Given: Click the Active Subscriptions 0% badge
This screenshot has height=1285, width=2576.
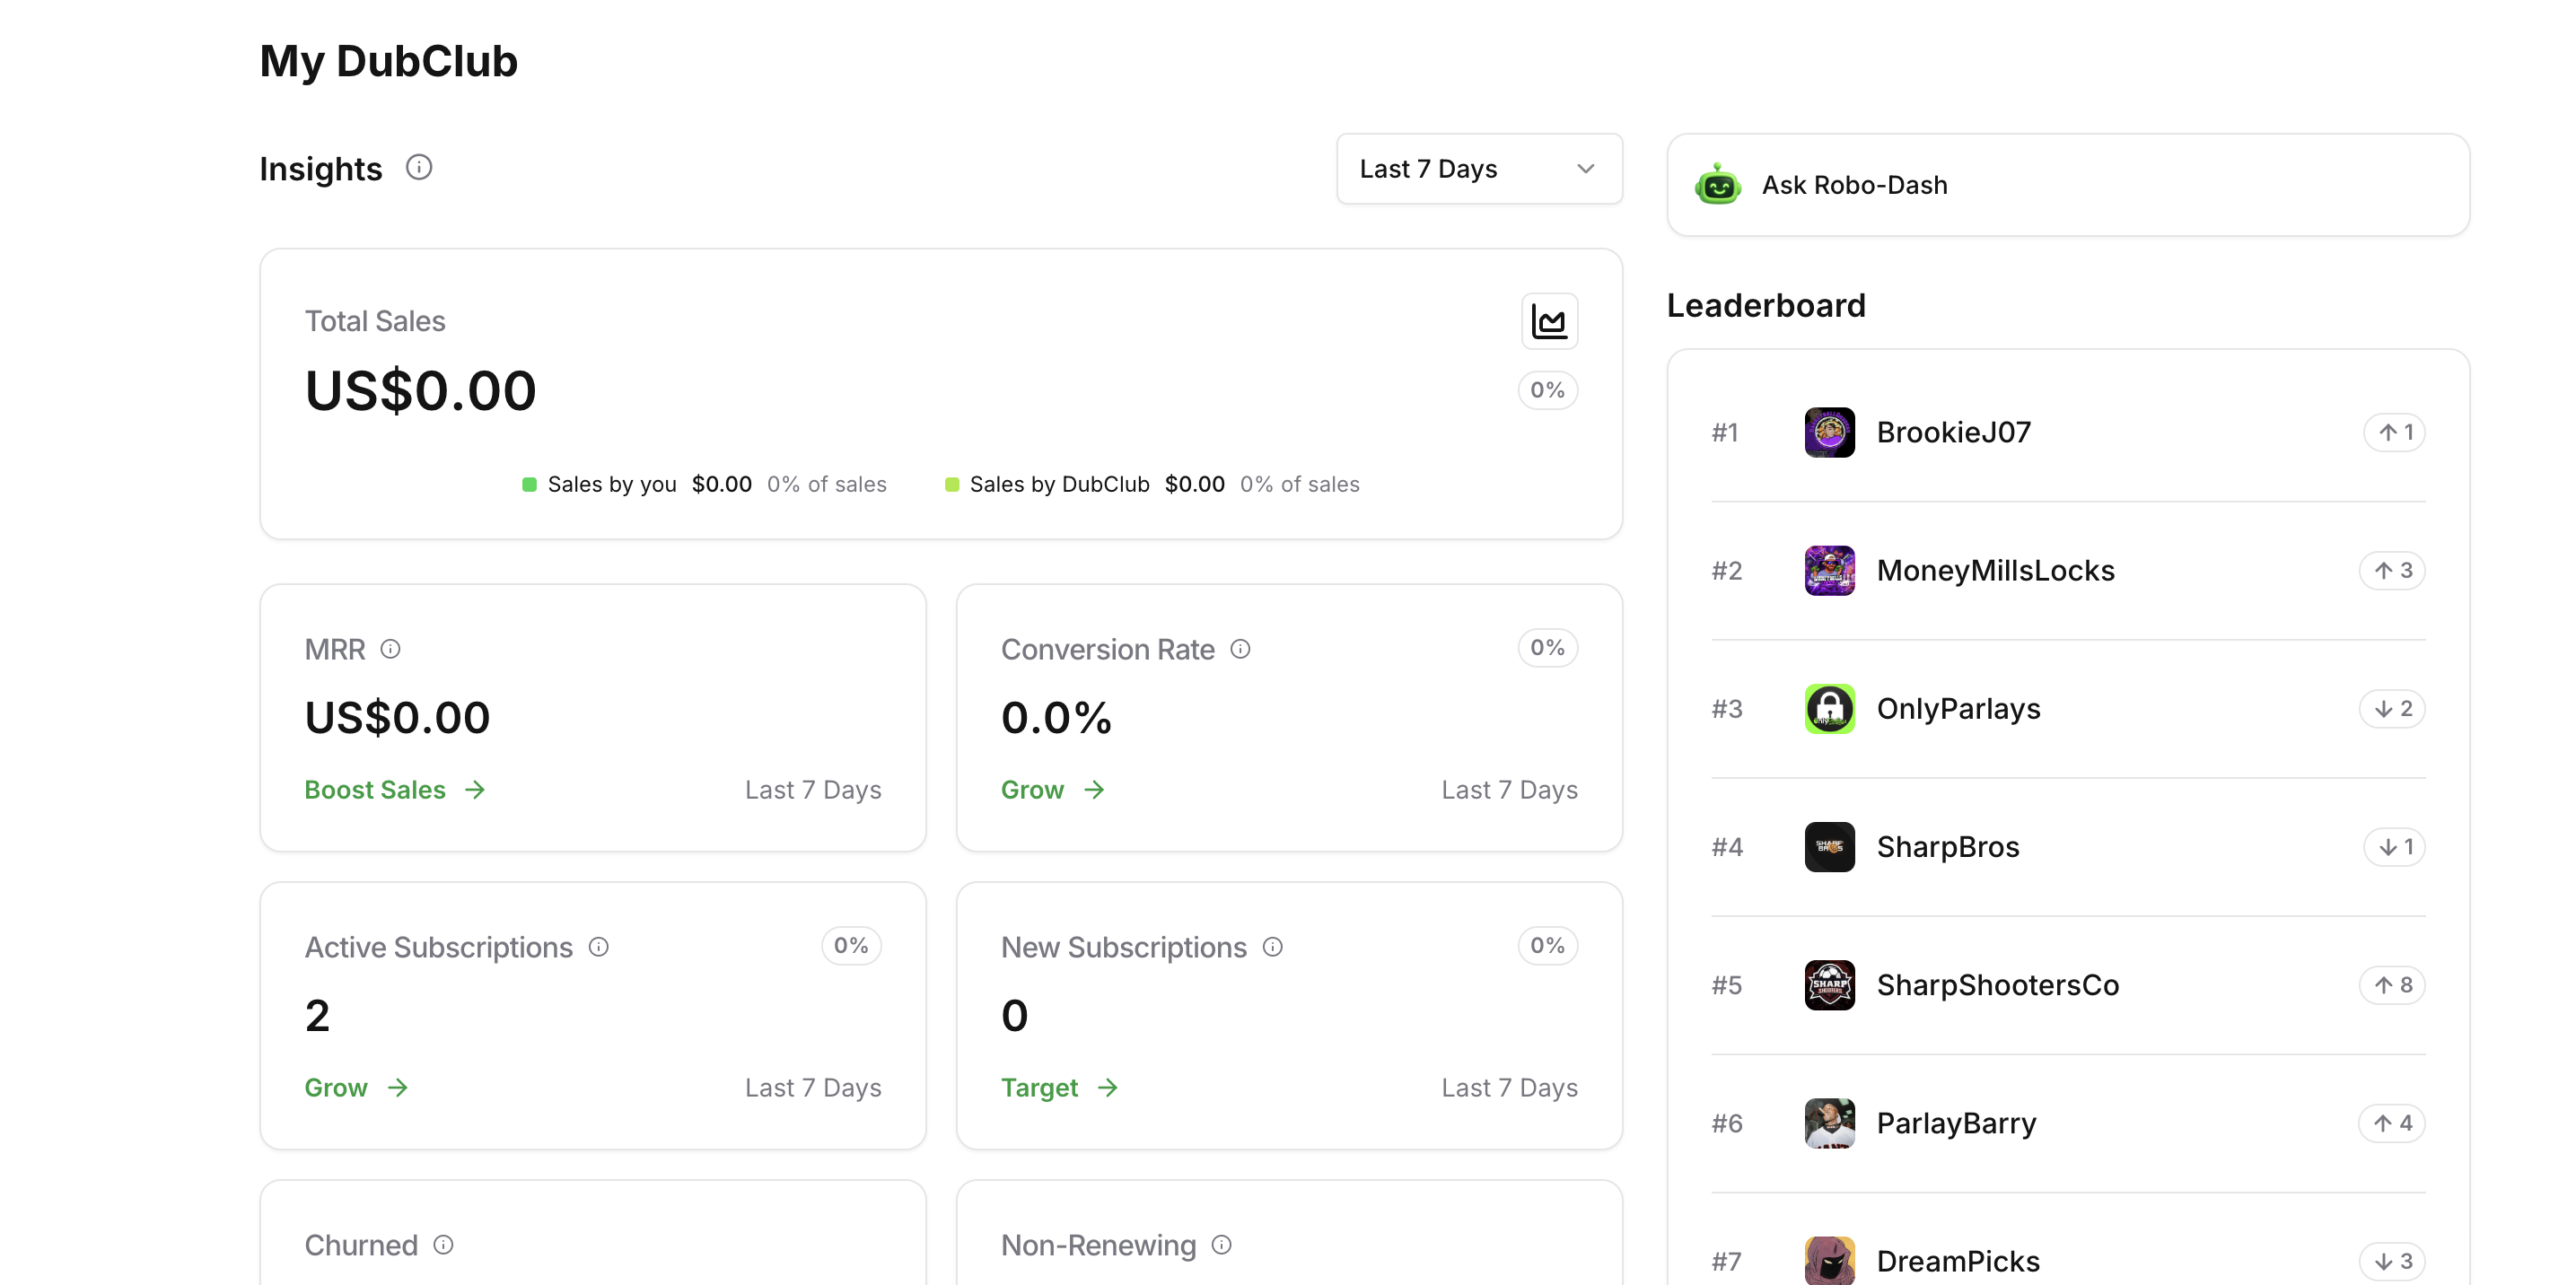Looking at the screenshot, I should coord(851,946).
